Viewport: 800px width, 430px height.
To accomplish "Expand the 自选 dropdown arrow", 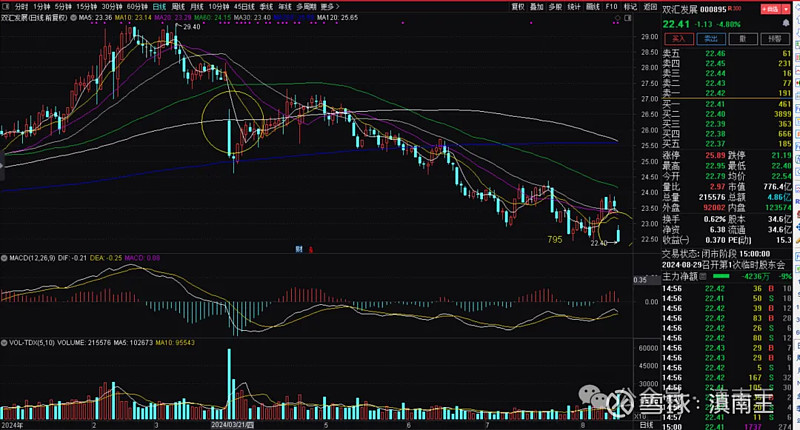I will point(786,9).
